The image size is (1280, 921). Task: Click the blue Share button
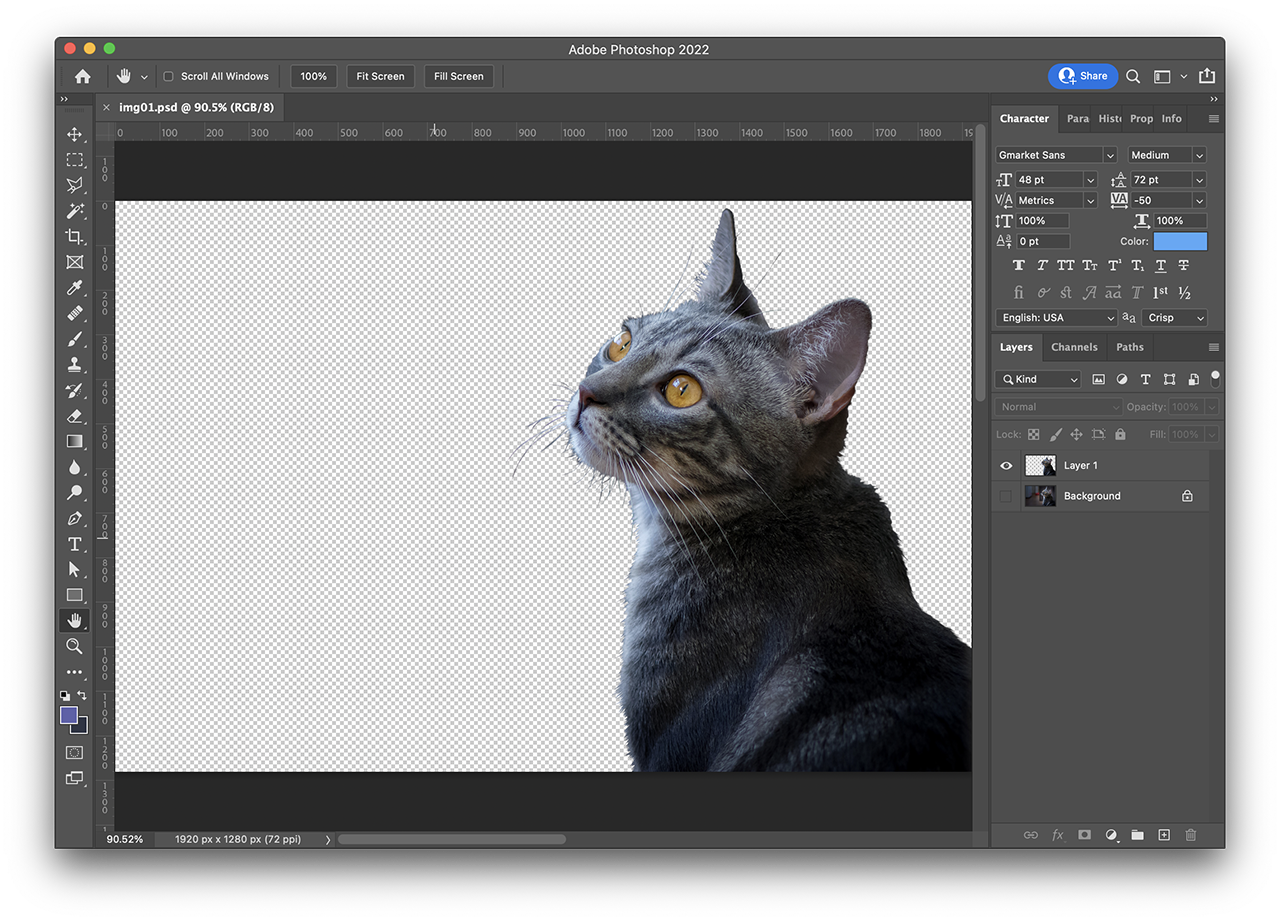tap(1083, 76)
